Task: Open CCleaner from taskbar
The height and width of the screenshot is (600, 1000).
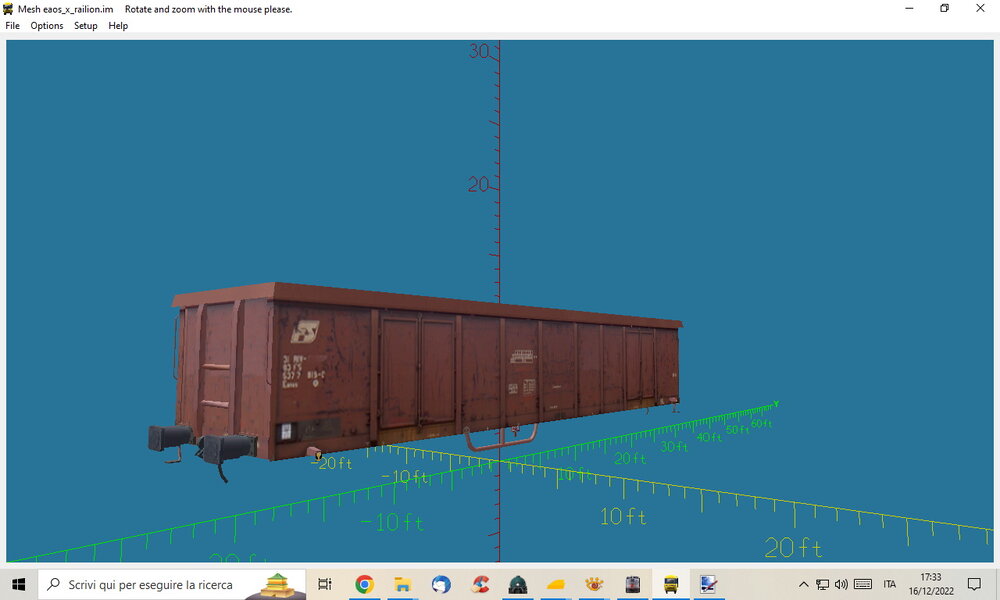Action: [x=480, y=584]
